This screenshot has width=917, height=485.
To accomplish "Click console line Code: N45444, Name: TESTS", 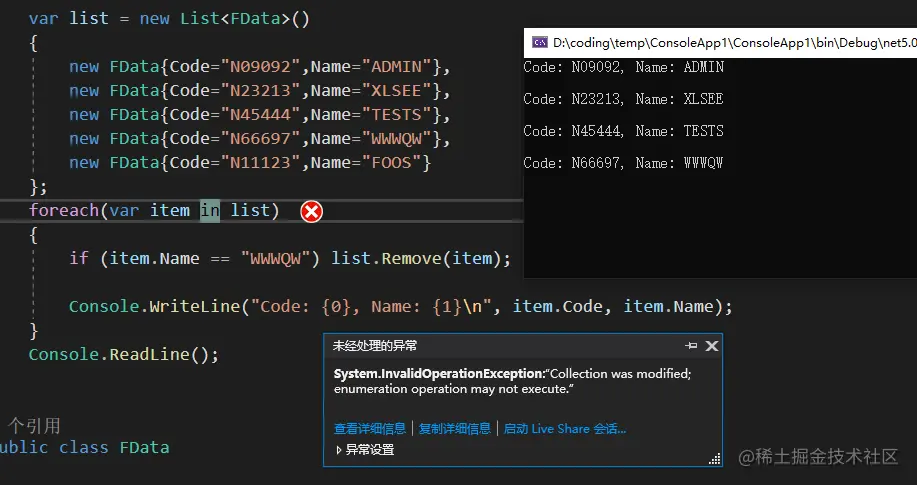I will click(x=623, y=131).
